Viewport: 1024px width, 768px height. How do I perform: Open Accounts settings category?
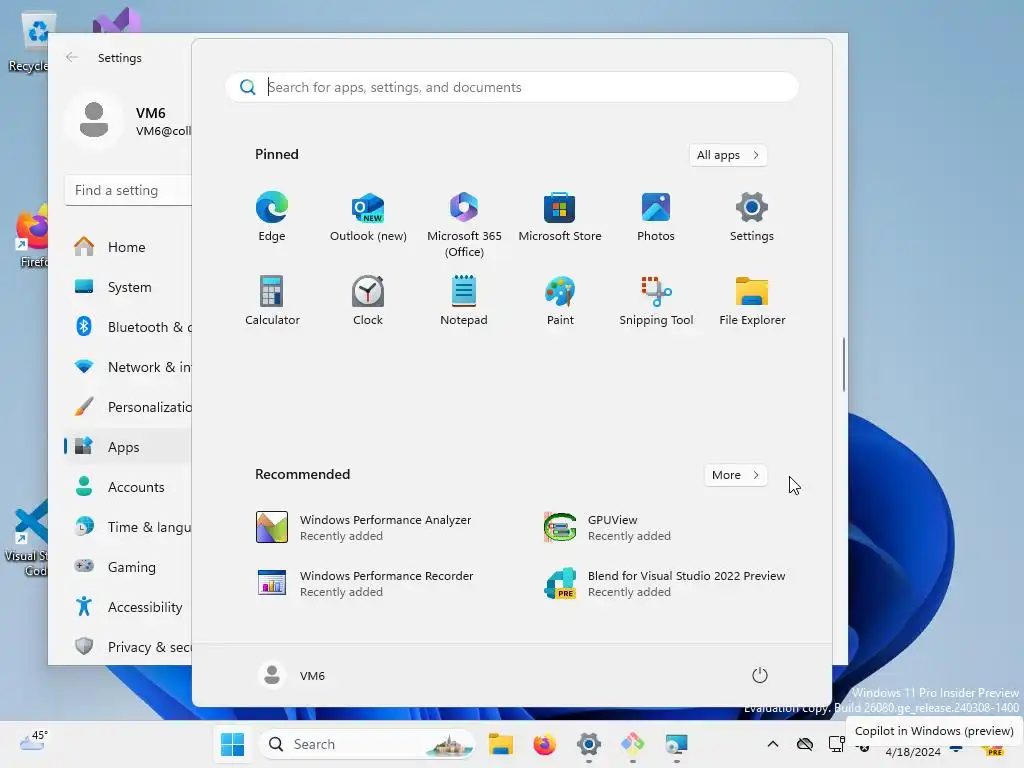(127, 487)
